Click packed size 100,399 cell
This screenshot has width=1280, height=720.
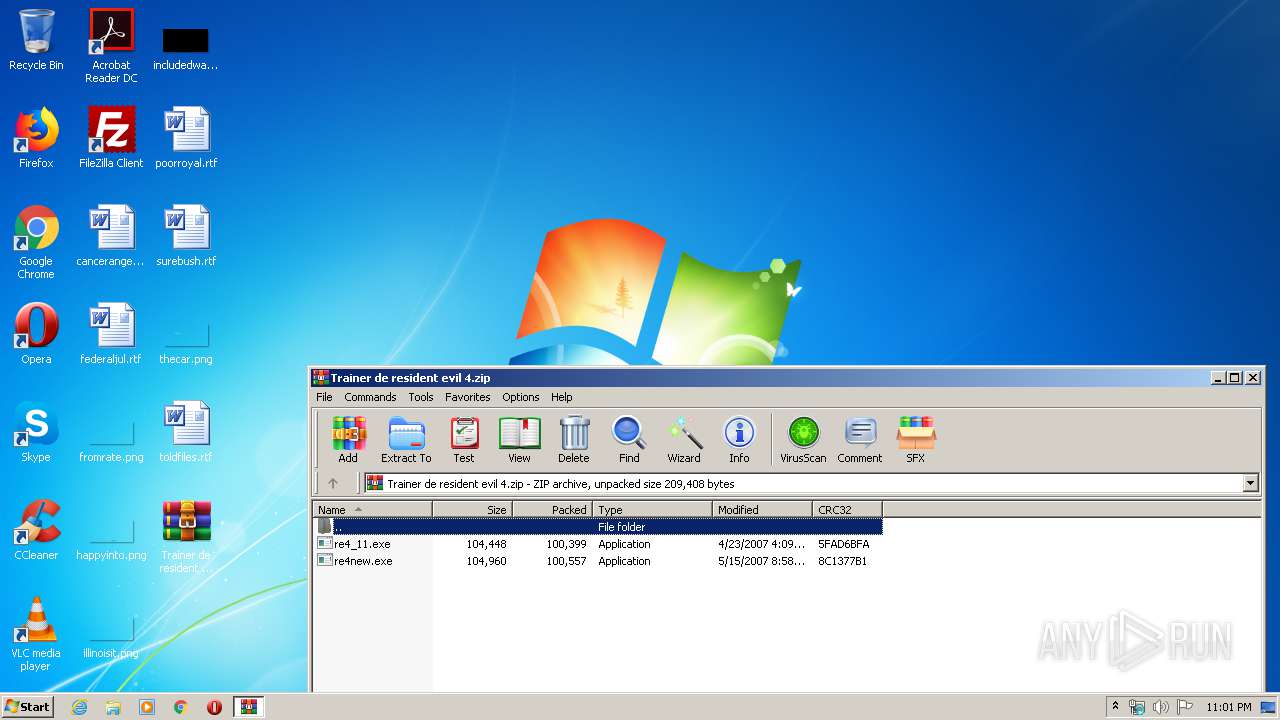click(x=565, y=544)
